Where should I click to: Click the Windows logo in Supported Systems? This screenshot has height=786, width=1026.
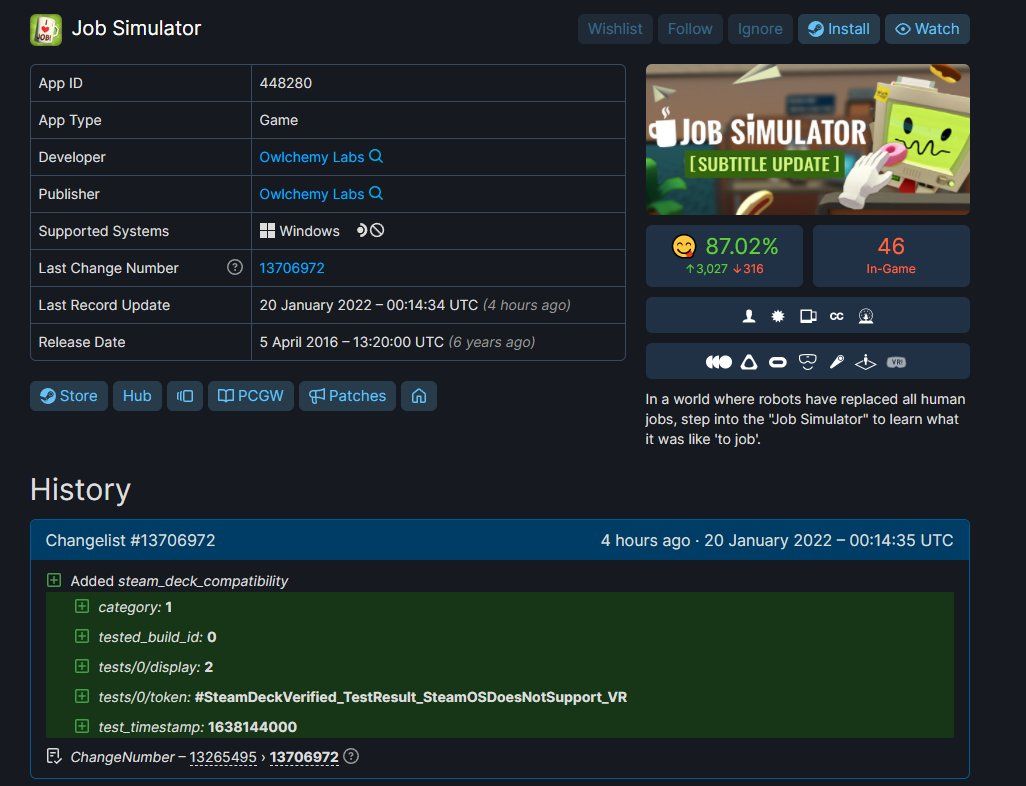267,230
